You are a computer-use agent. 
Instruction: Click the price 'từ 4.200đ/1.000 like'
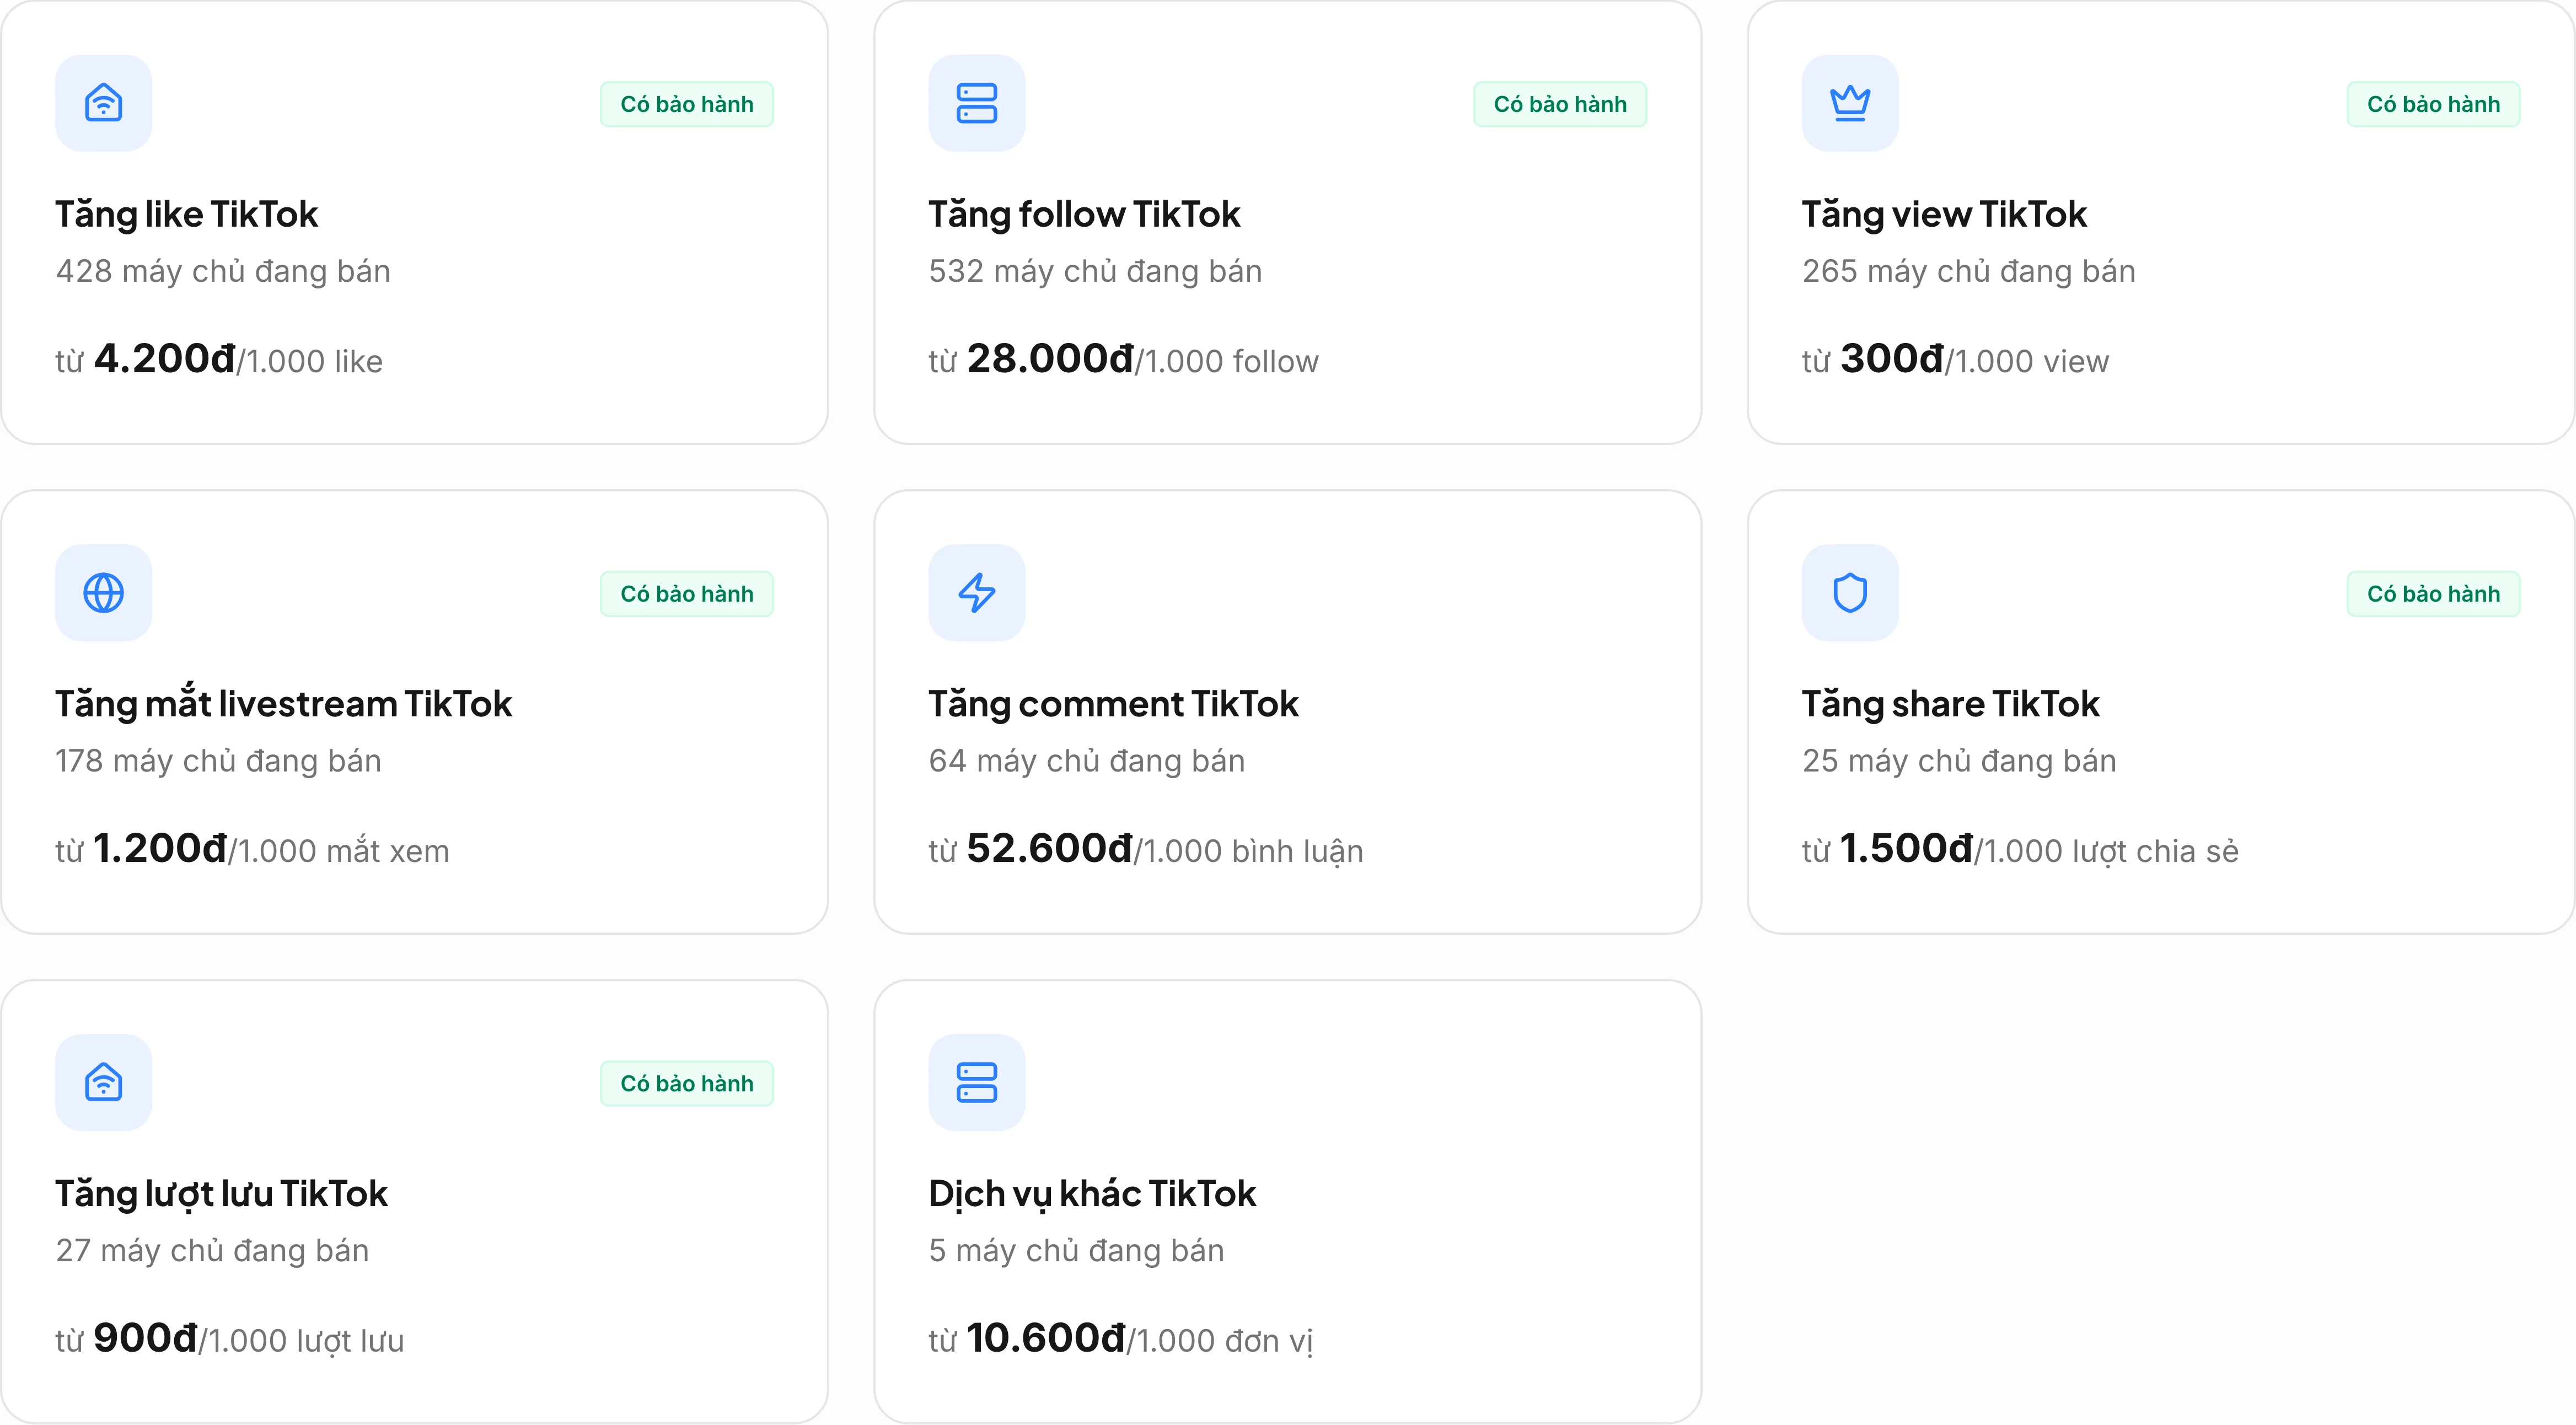tap(219, 359)
